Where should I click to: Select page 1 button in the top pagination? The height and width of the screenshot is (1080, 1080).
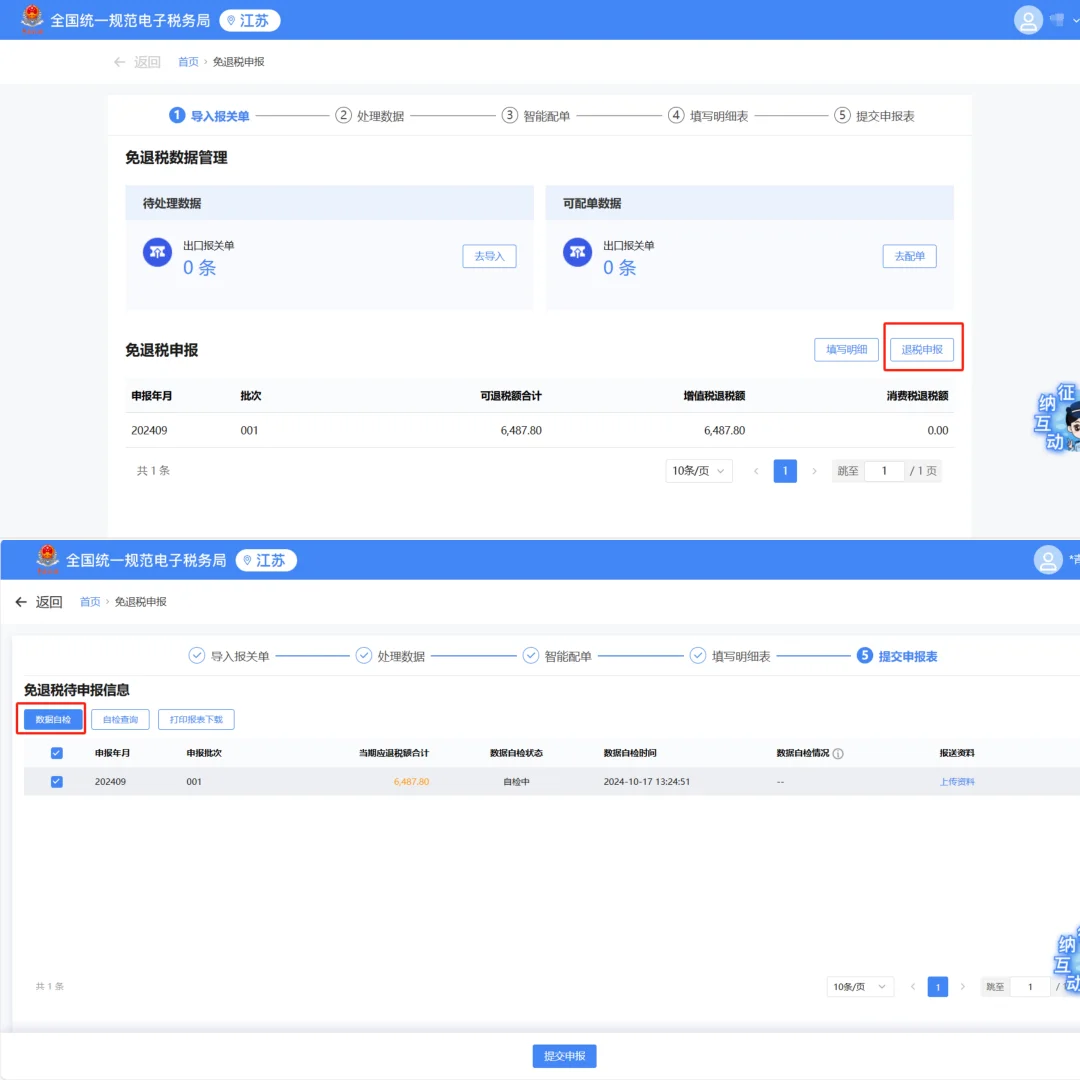click(785, 471)
